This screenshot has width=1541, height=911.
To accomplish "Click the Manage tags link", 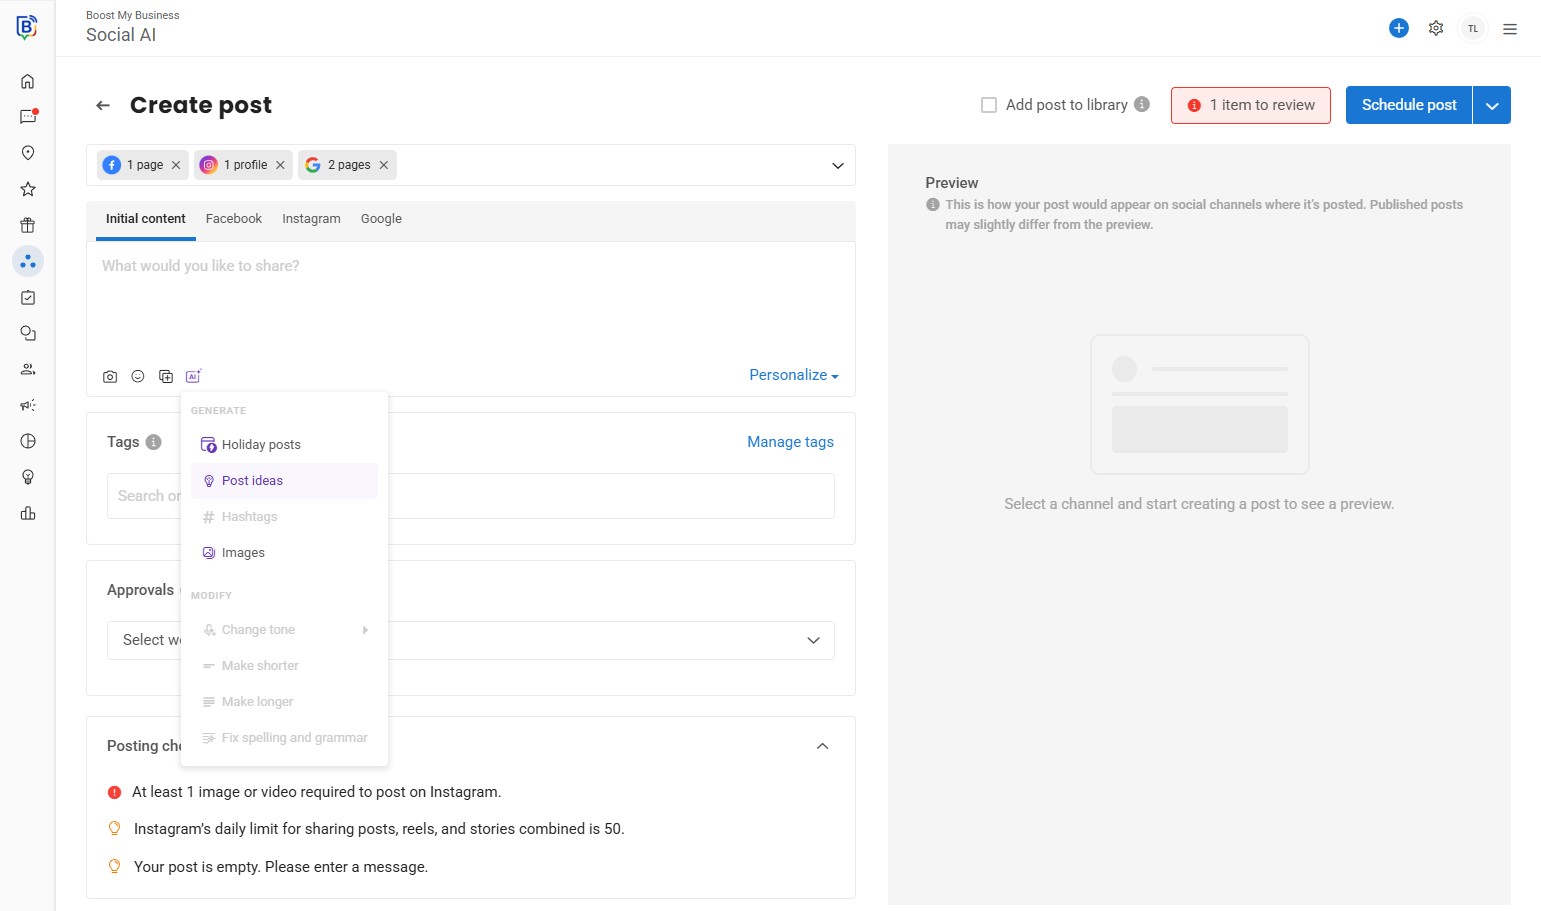I will [790, 442].
